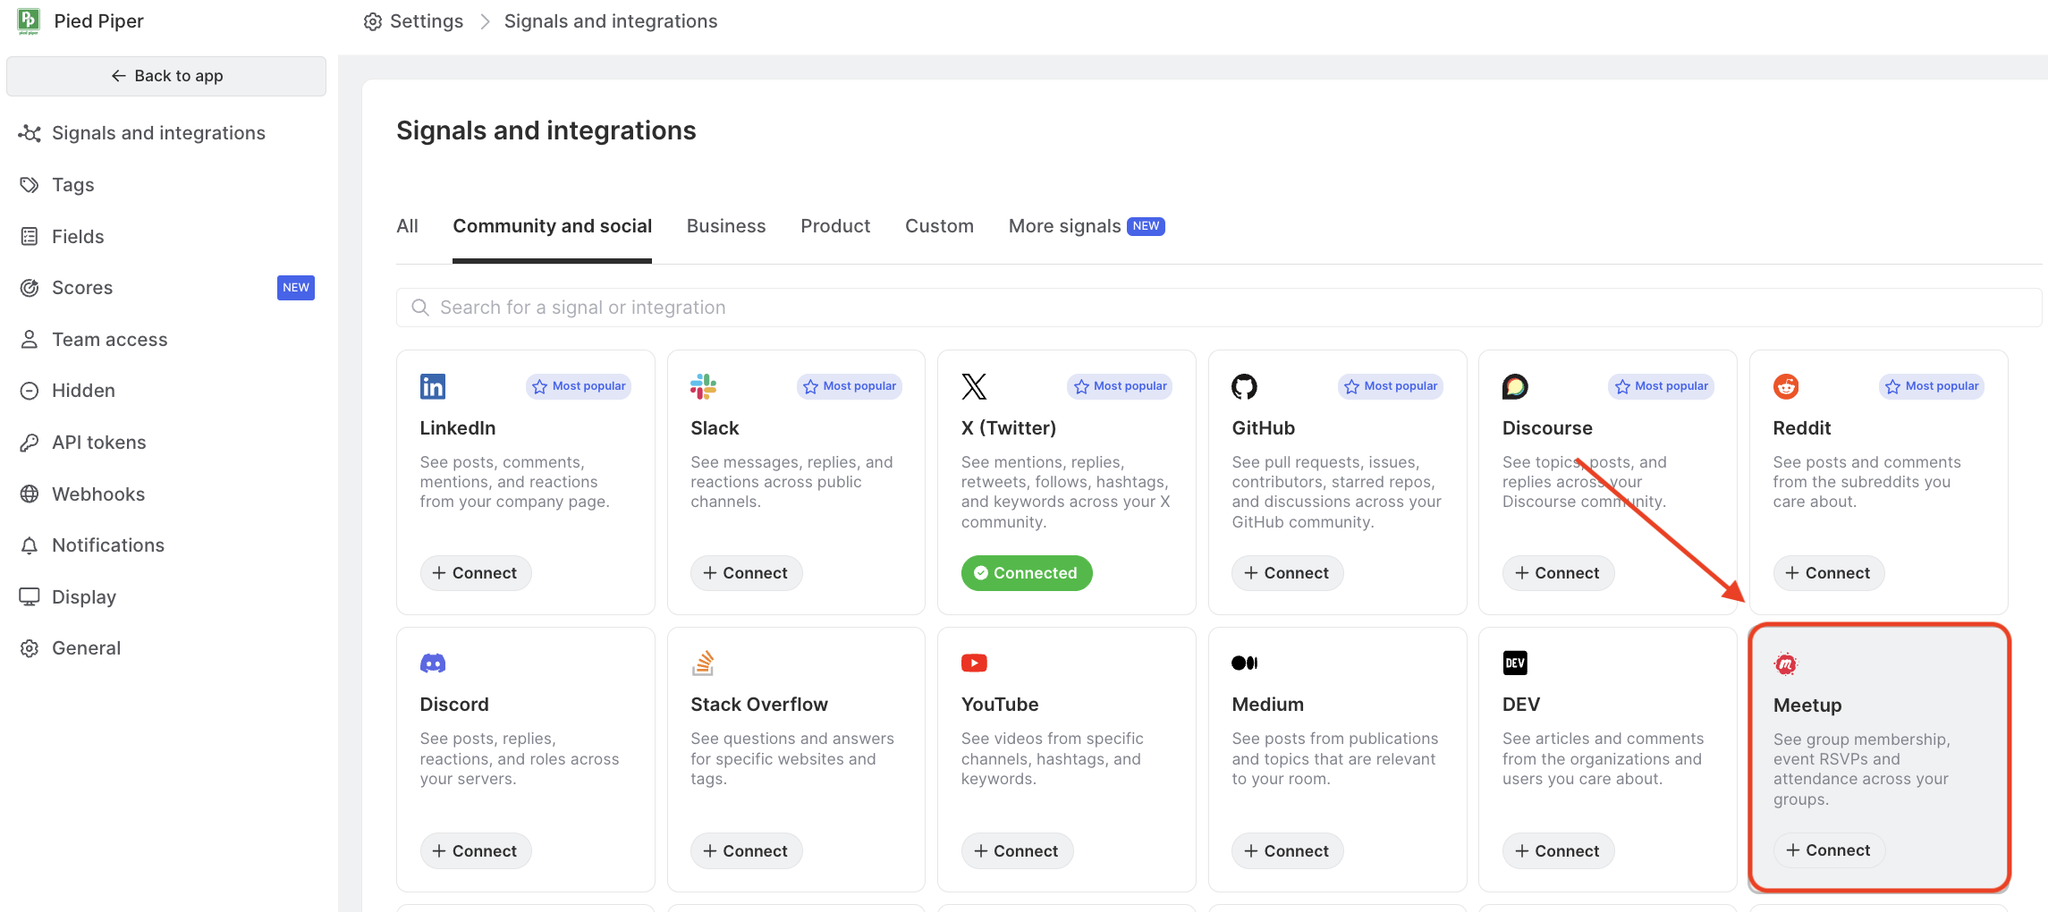Switch to the Product tab
The width and height of the screenshot is (2048, 912).
[835, 227]
